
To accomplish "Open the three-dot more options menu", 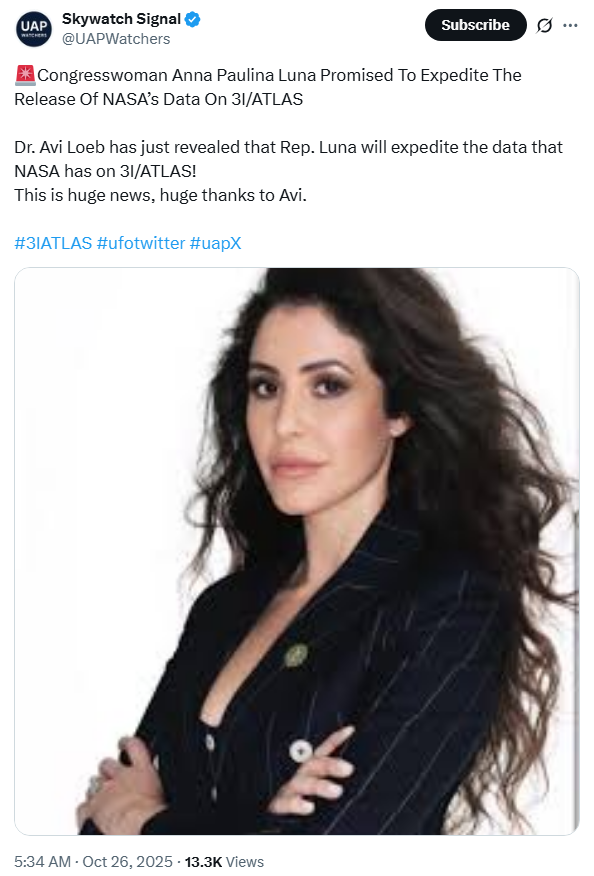I will 571,25.
